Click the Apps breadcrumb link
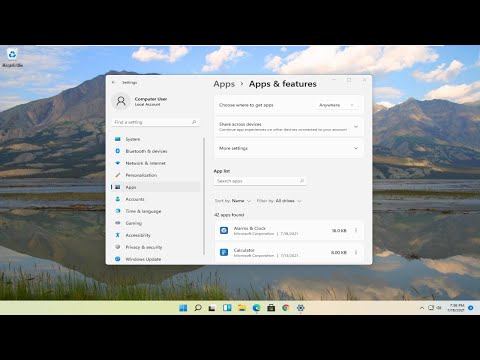480x360 pixels. pyautogui.click(x=224, y=84)
